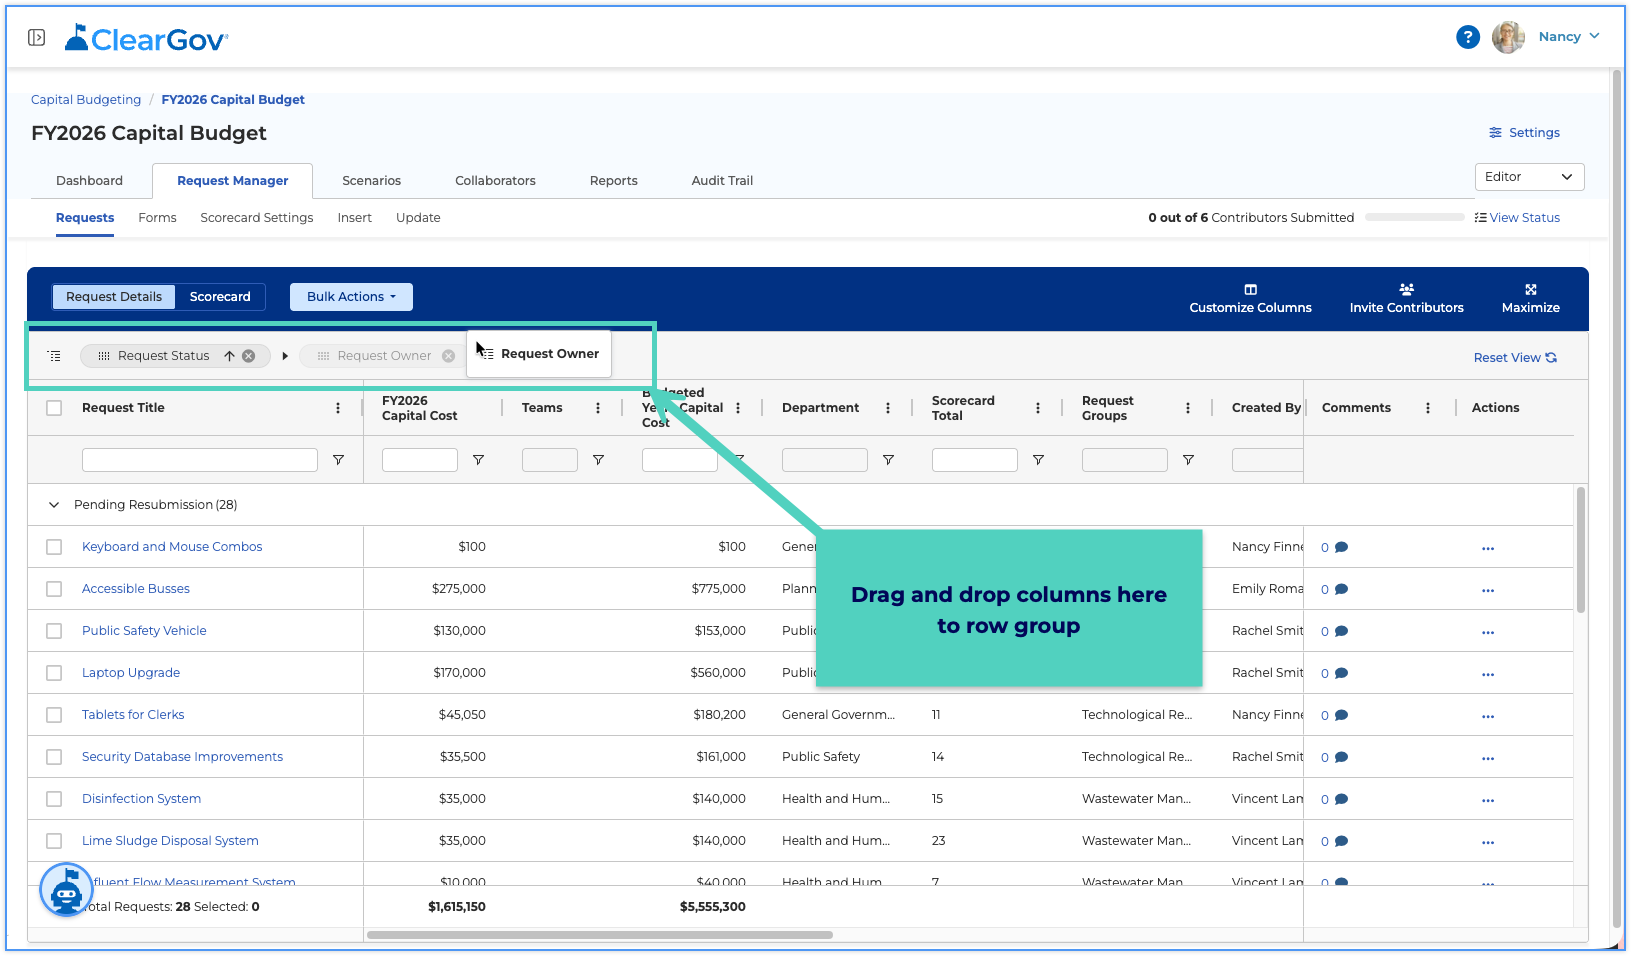The image size is (1631, 956).
Task: Click the Request Title filter input
Action: pyautogui.click(x=200, y=460)
